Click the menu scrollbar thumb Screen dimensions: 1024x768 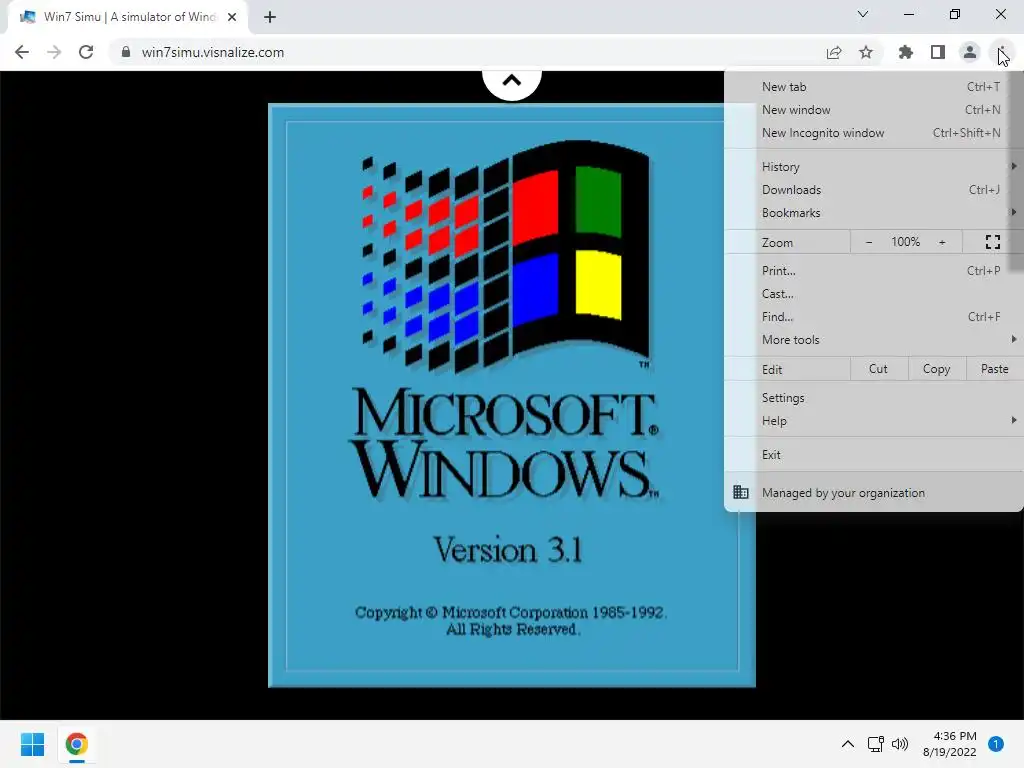[1015, 171]
